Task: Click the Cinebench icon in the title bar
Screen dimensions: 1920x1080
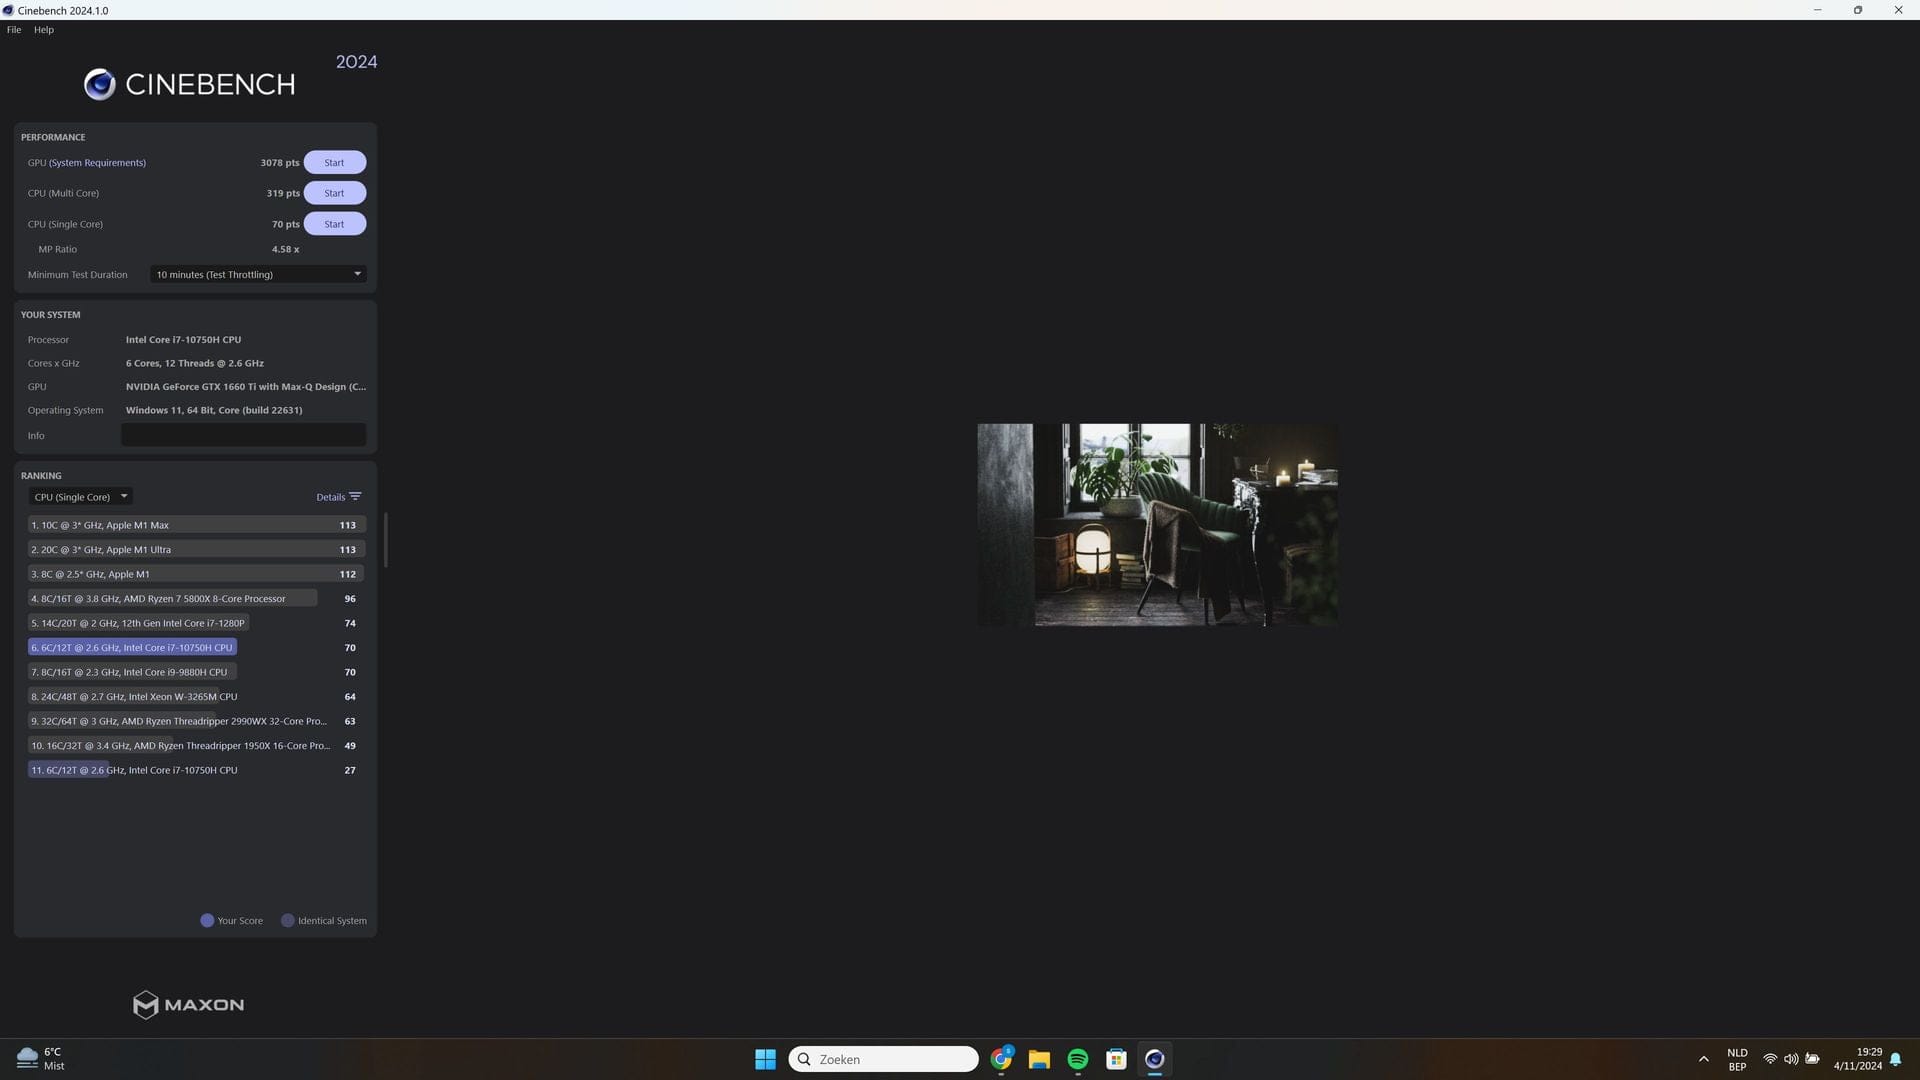Action: [8, 10]
